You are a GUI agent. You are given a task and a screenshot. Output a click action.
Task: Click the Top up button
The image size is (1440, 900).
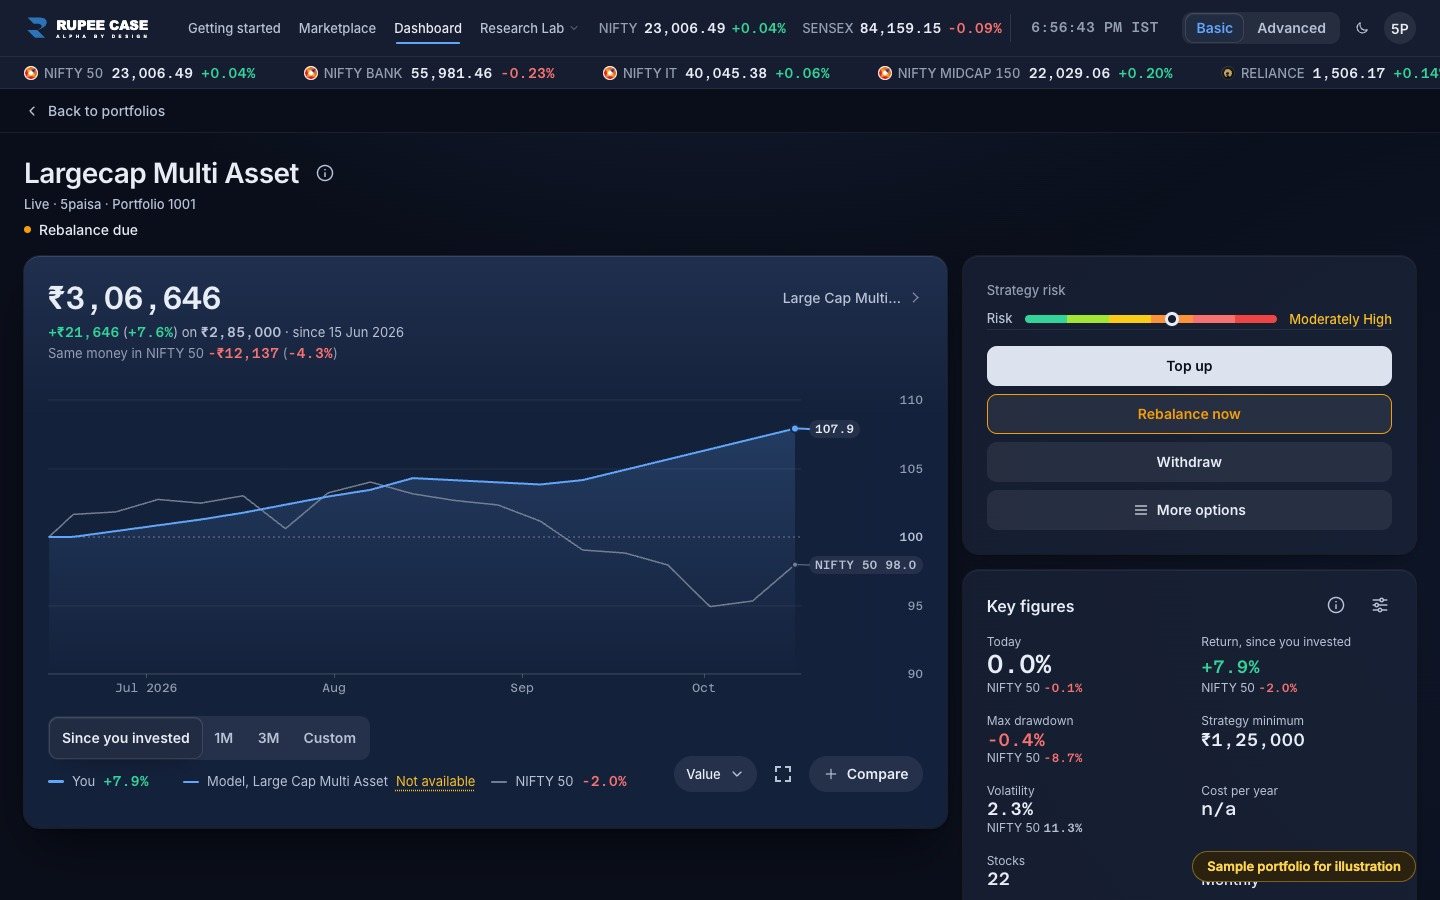pos(1189,366)
